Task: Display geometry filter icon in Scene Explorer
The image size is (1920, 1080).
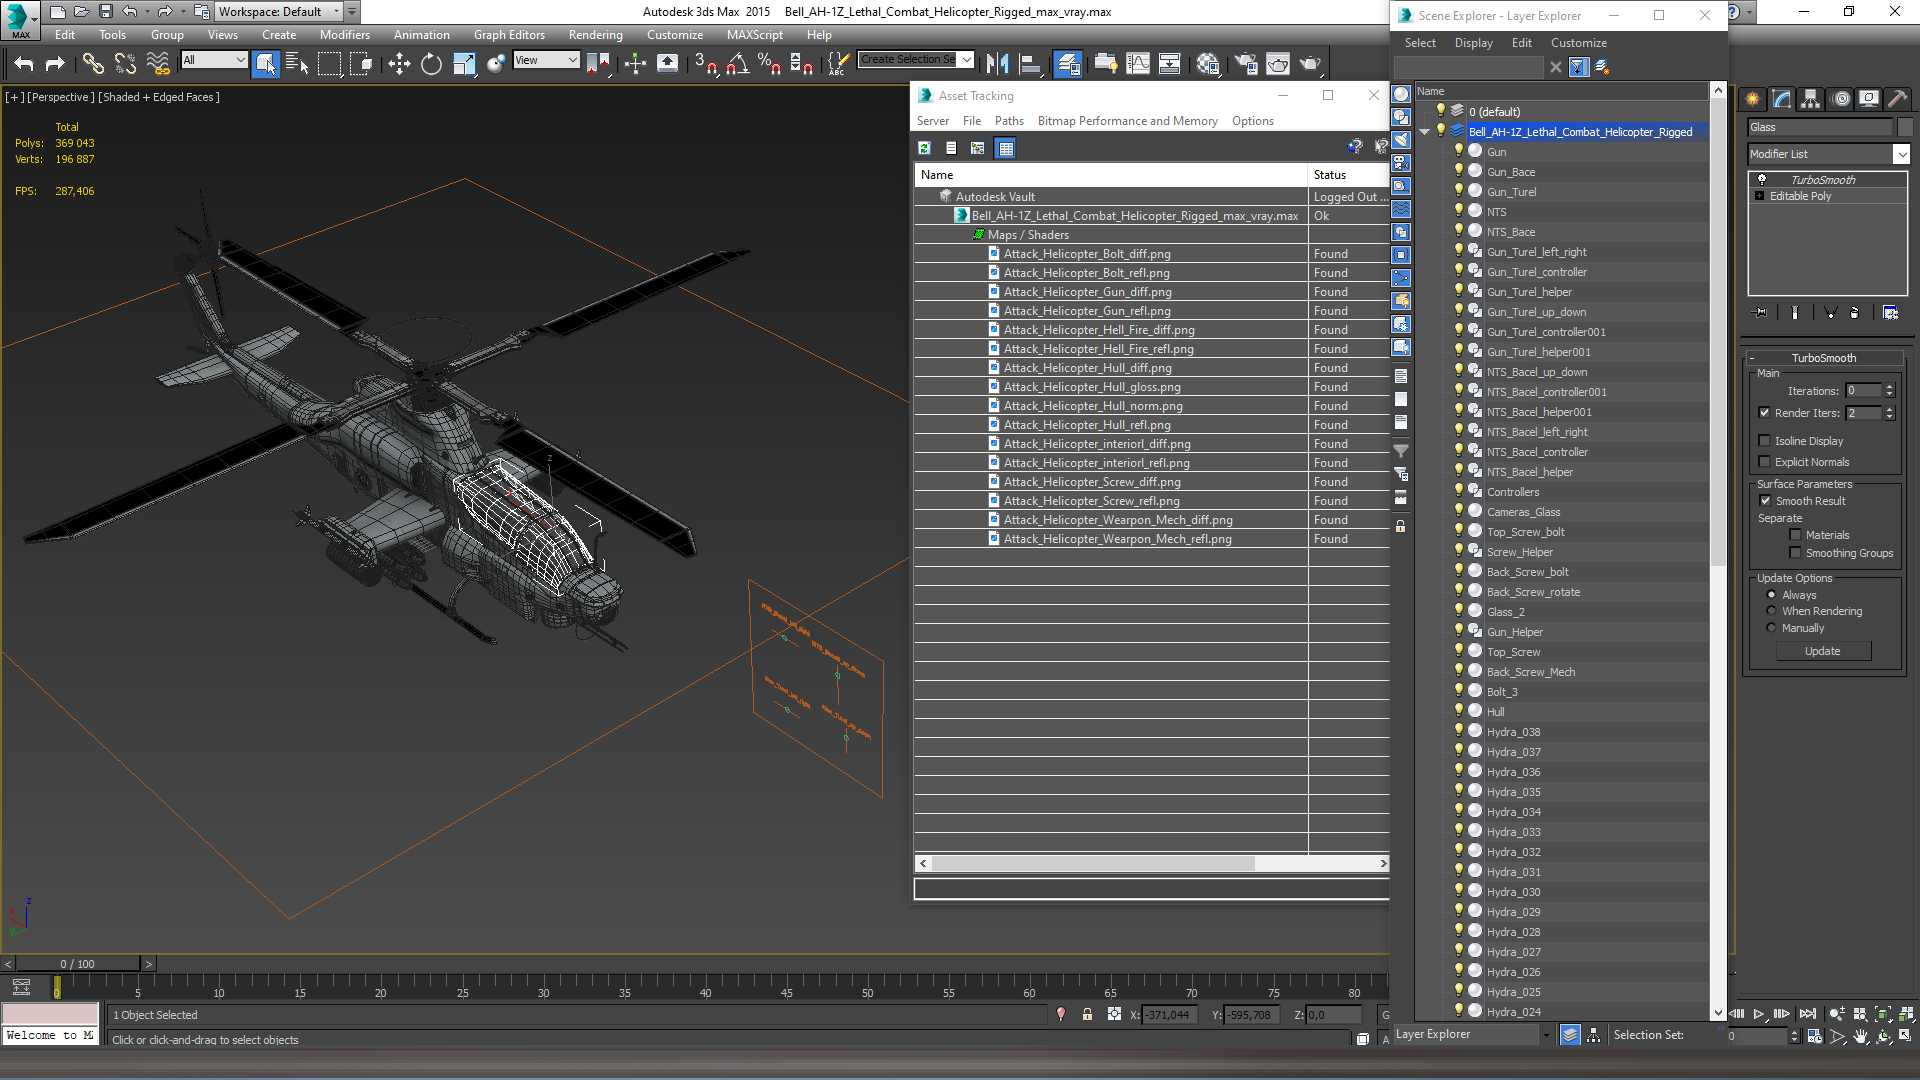Action: click(1401, 93)
